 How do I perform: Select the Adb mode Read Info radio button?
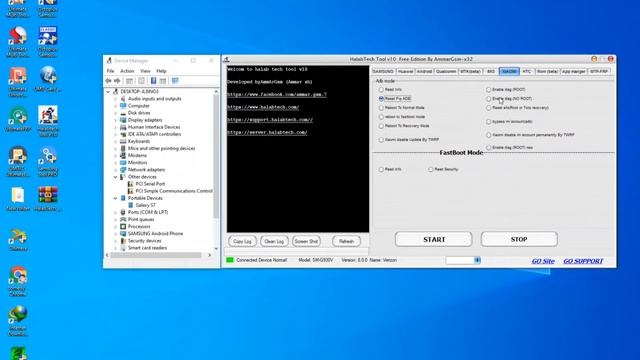tap(381, 90)
